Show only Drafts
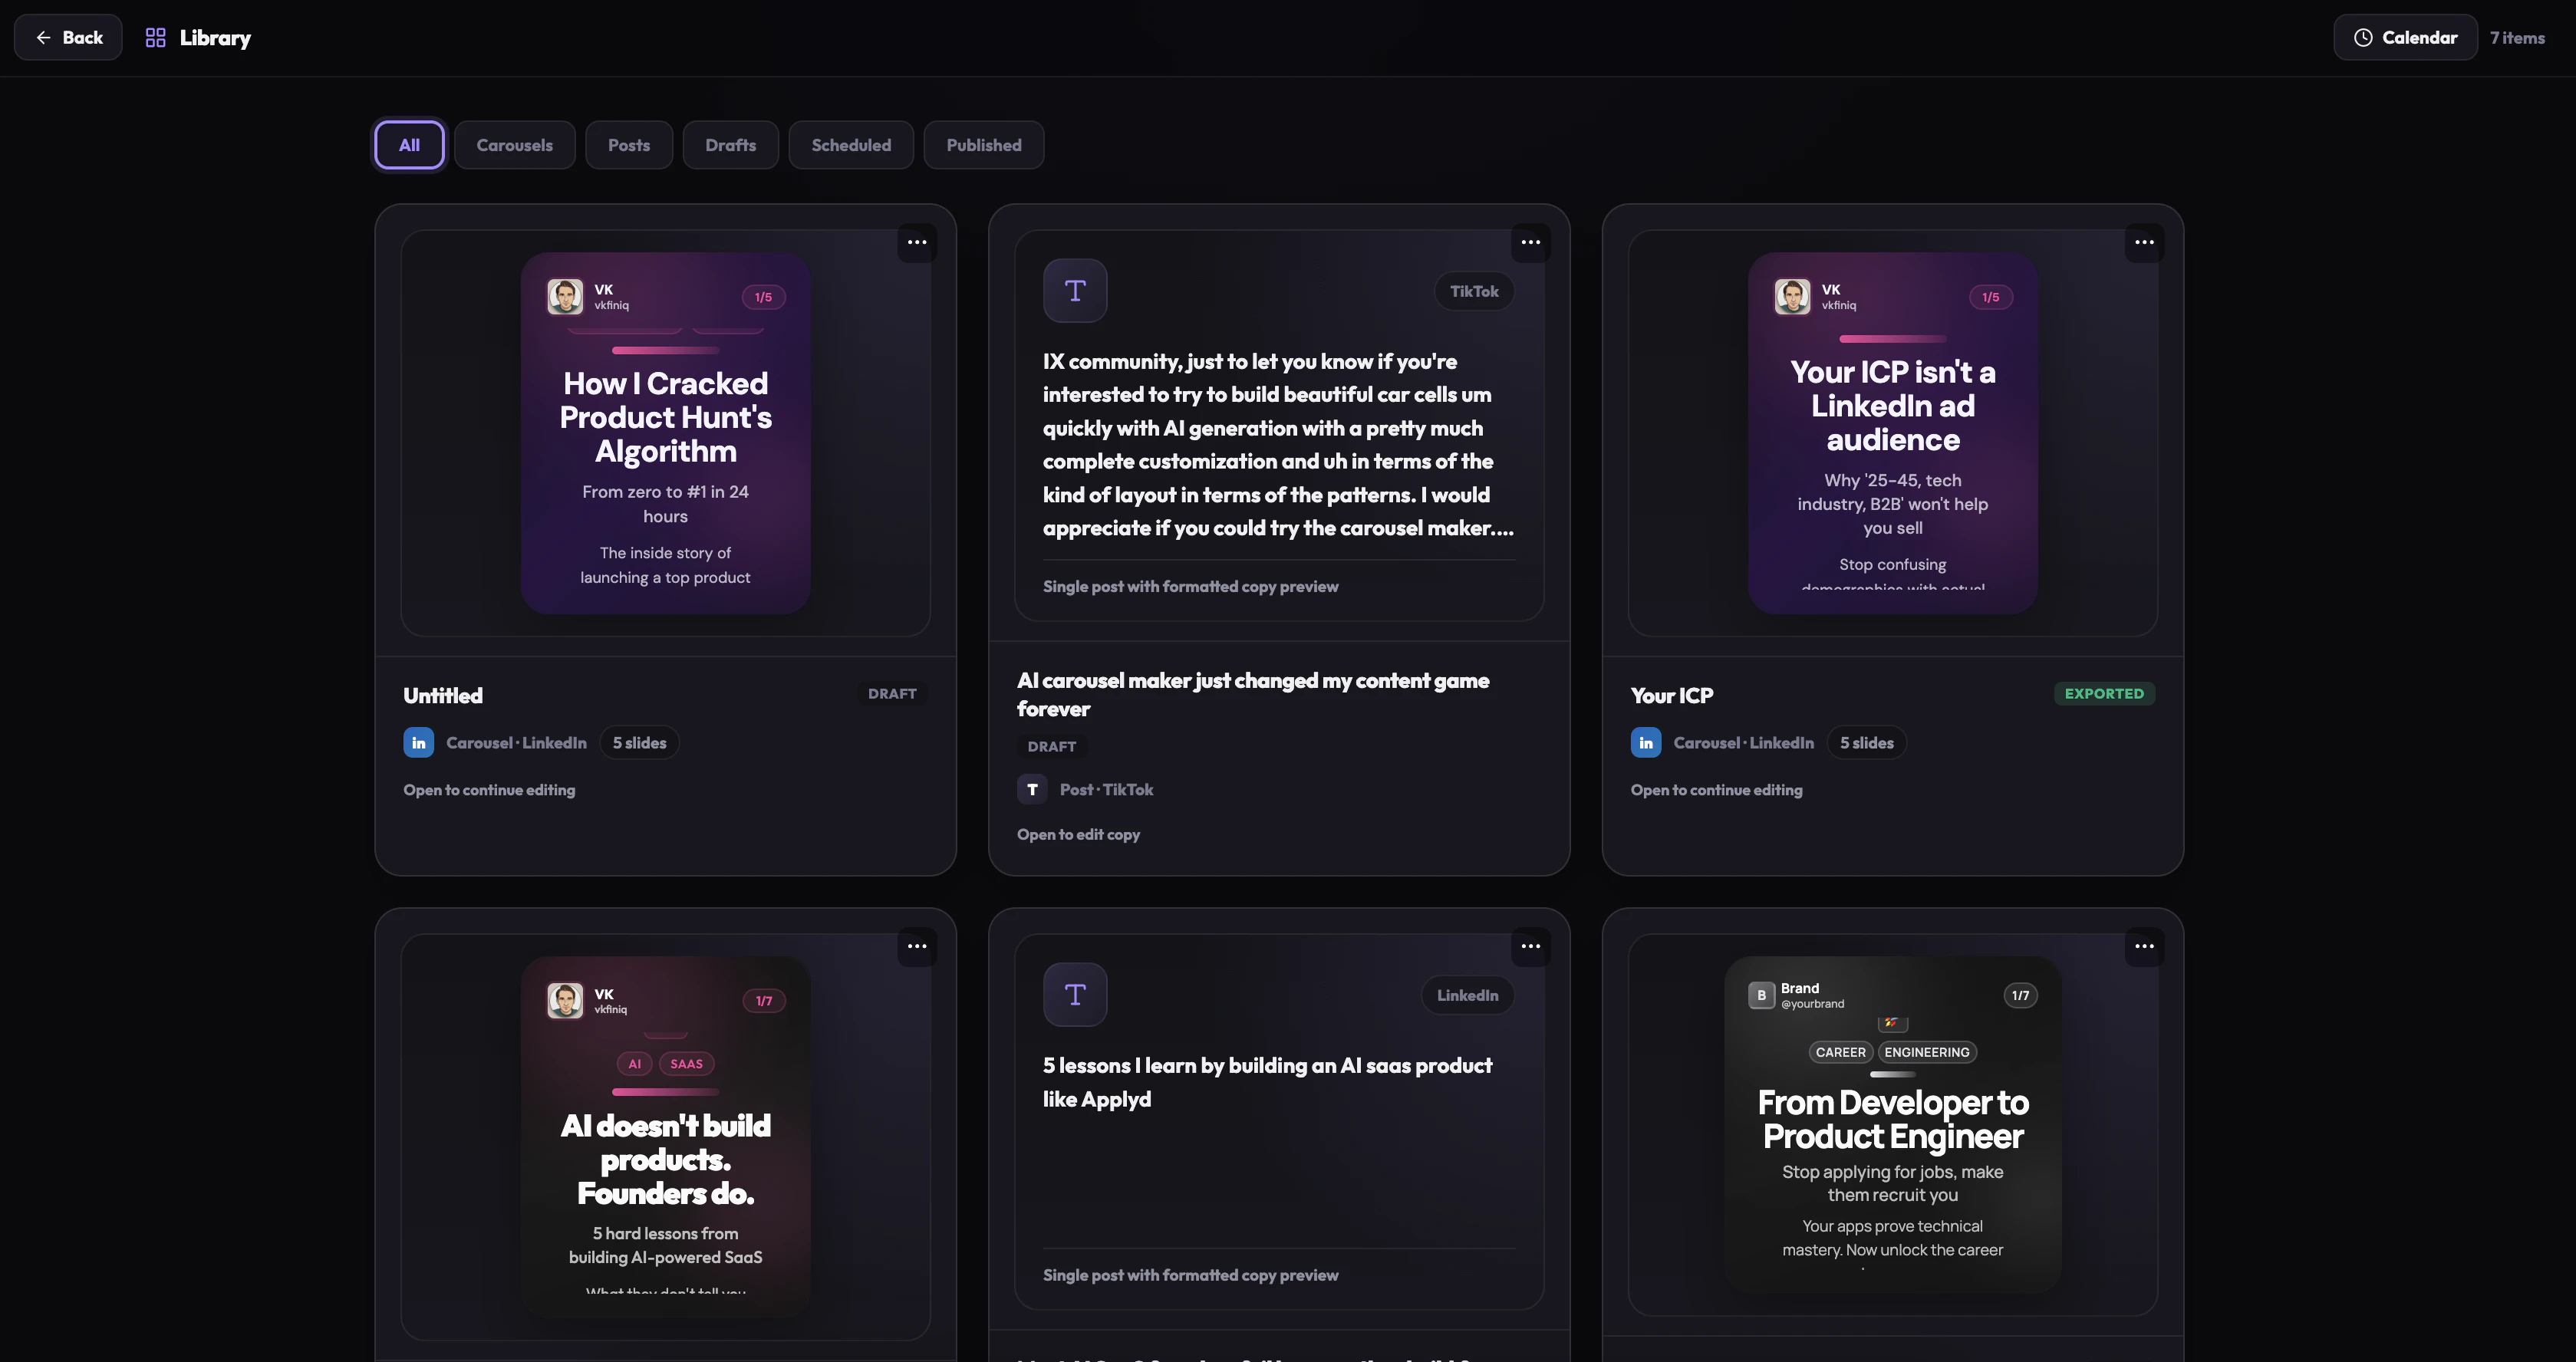 pos(730,145)
